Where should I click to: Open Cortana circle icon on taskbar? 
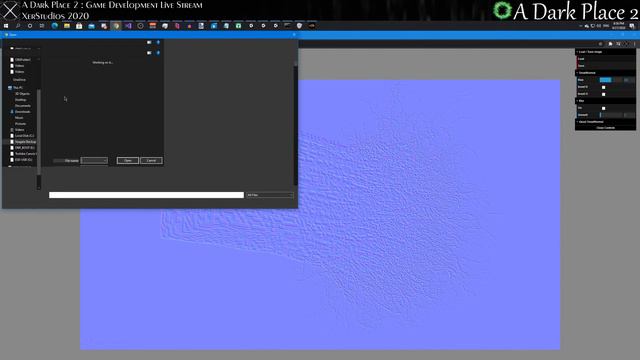[30, 26]
